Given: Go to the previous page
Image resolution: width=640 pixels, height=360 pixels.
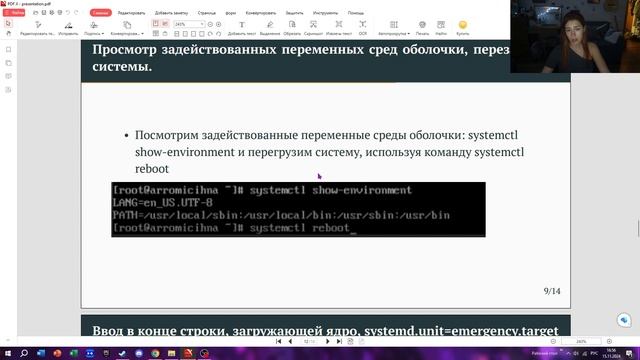Looking at the screenshot, I should click(290, 341).
